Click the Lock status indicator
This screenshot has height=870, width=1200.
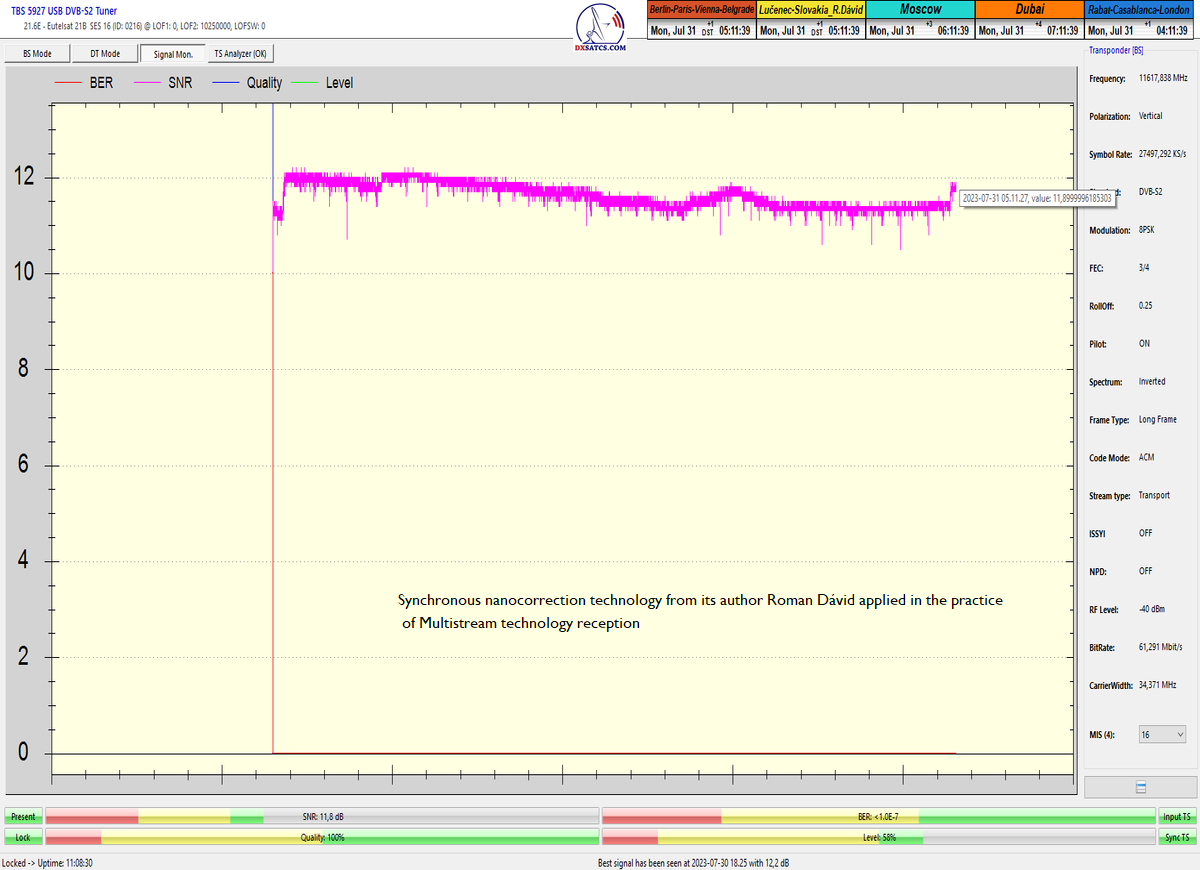click(22, 837)
